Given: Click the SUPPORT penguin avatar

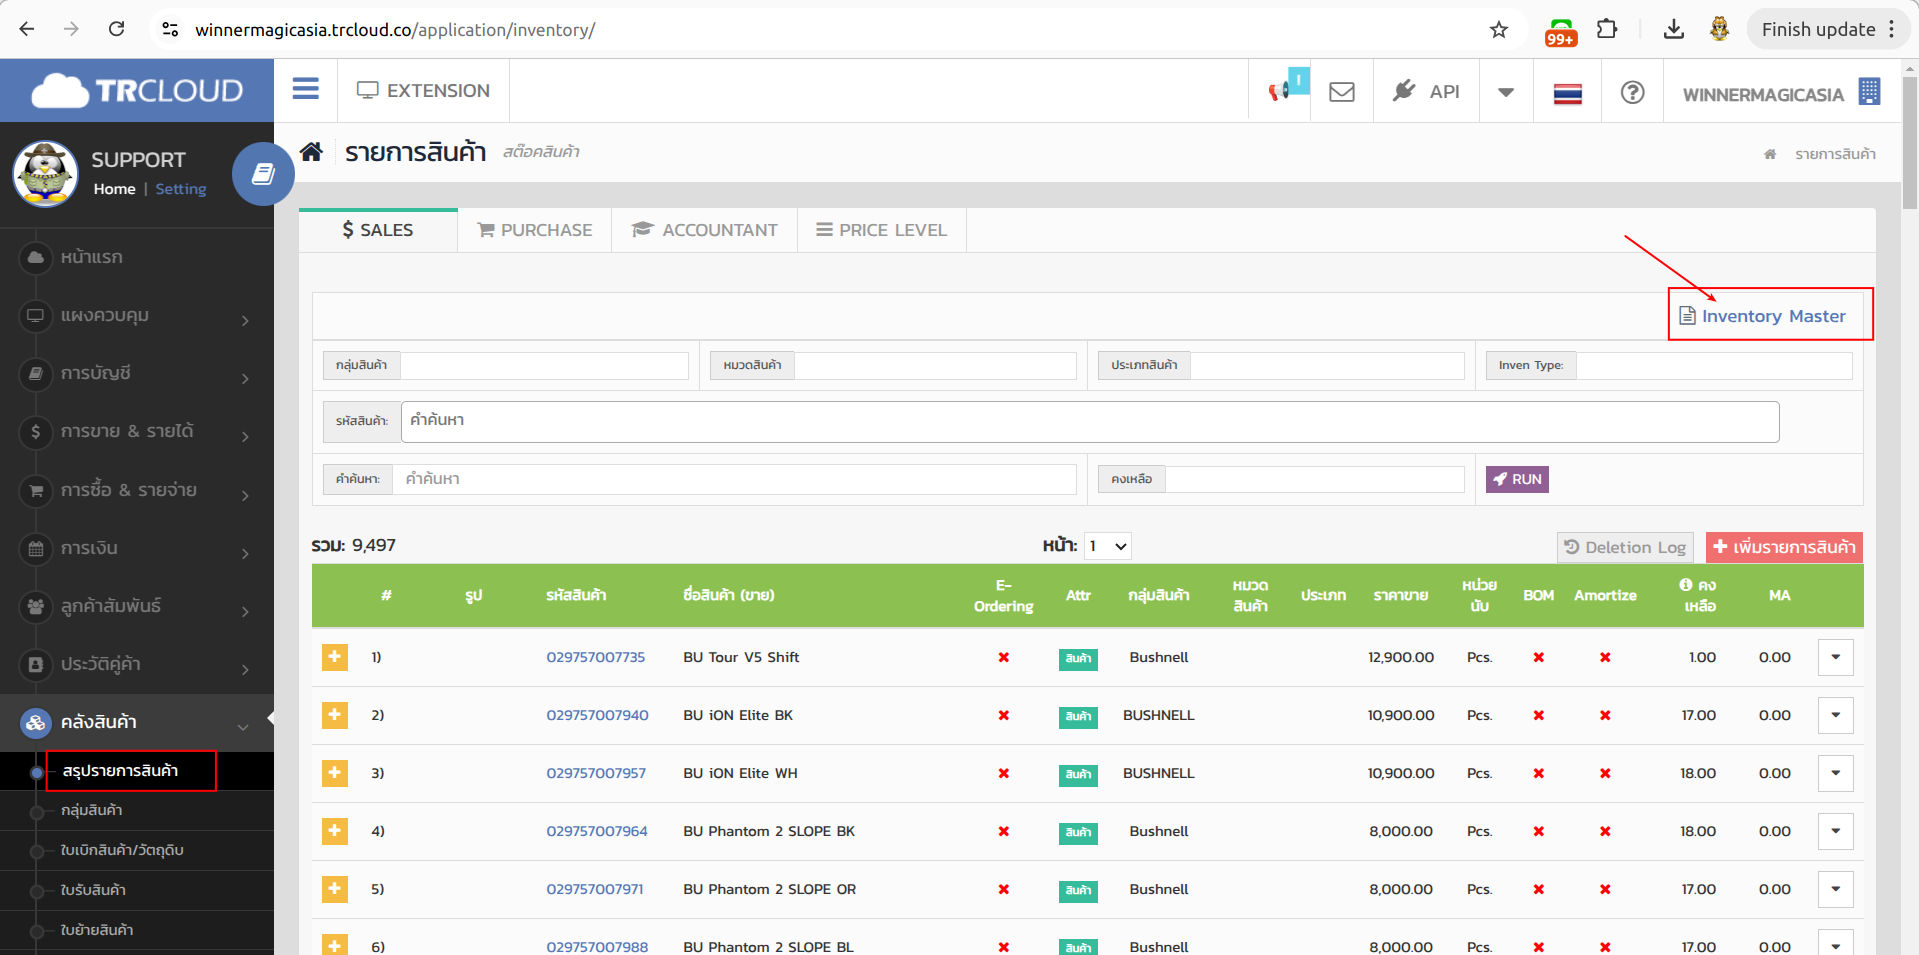Looking at the screenshot, I should pyautogui.click(x=45, y=174).
